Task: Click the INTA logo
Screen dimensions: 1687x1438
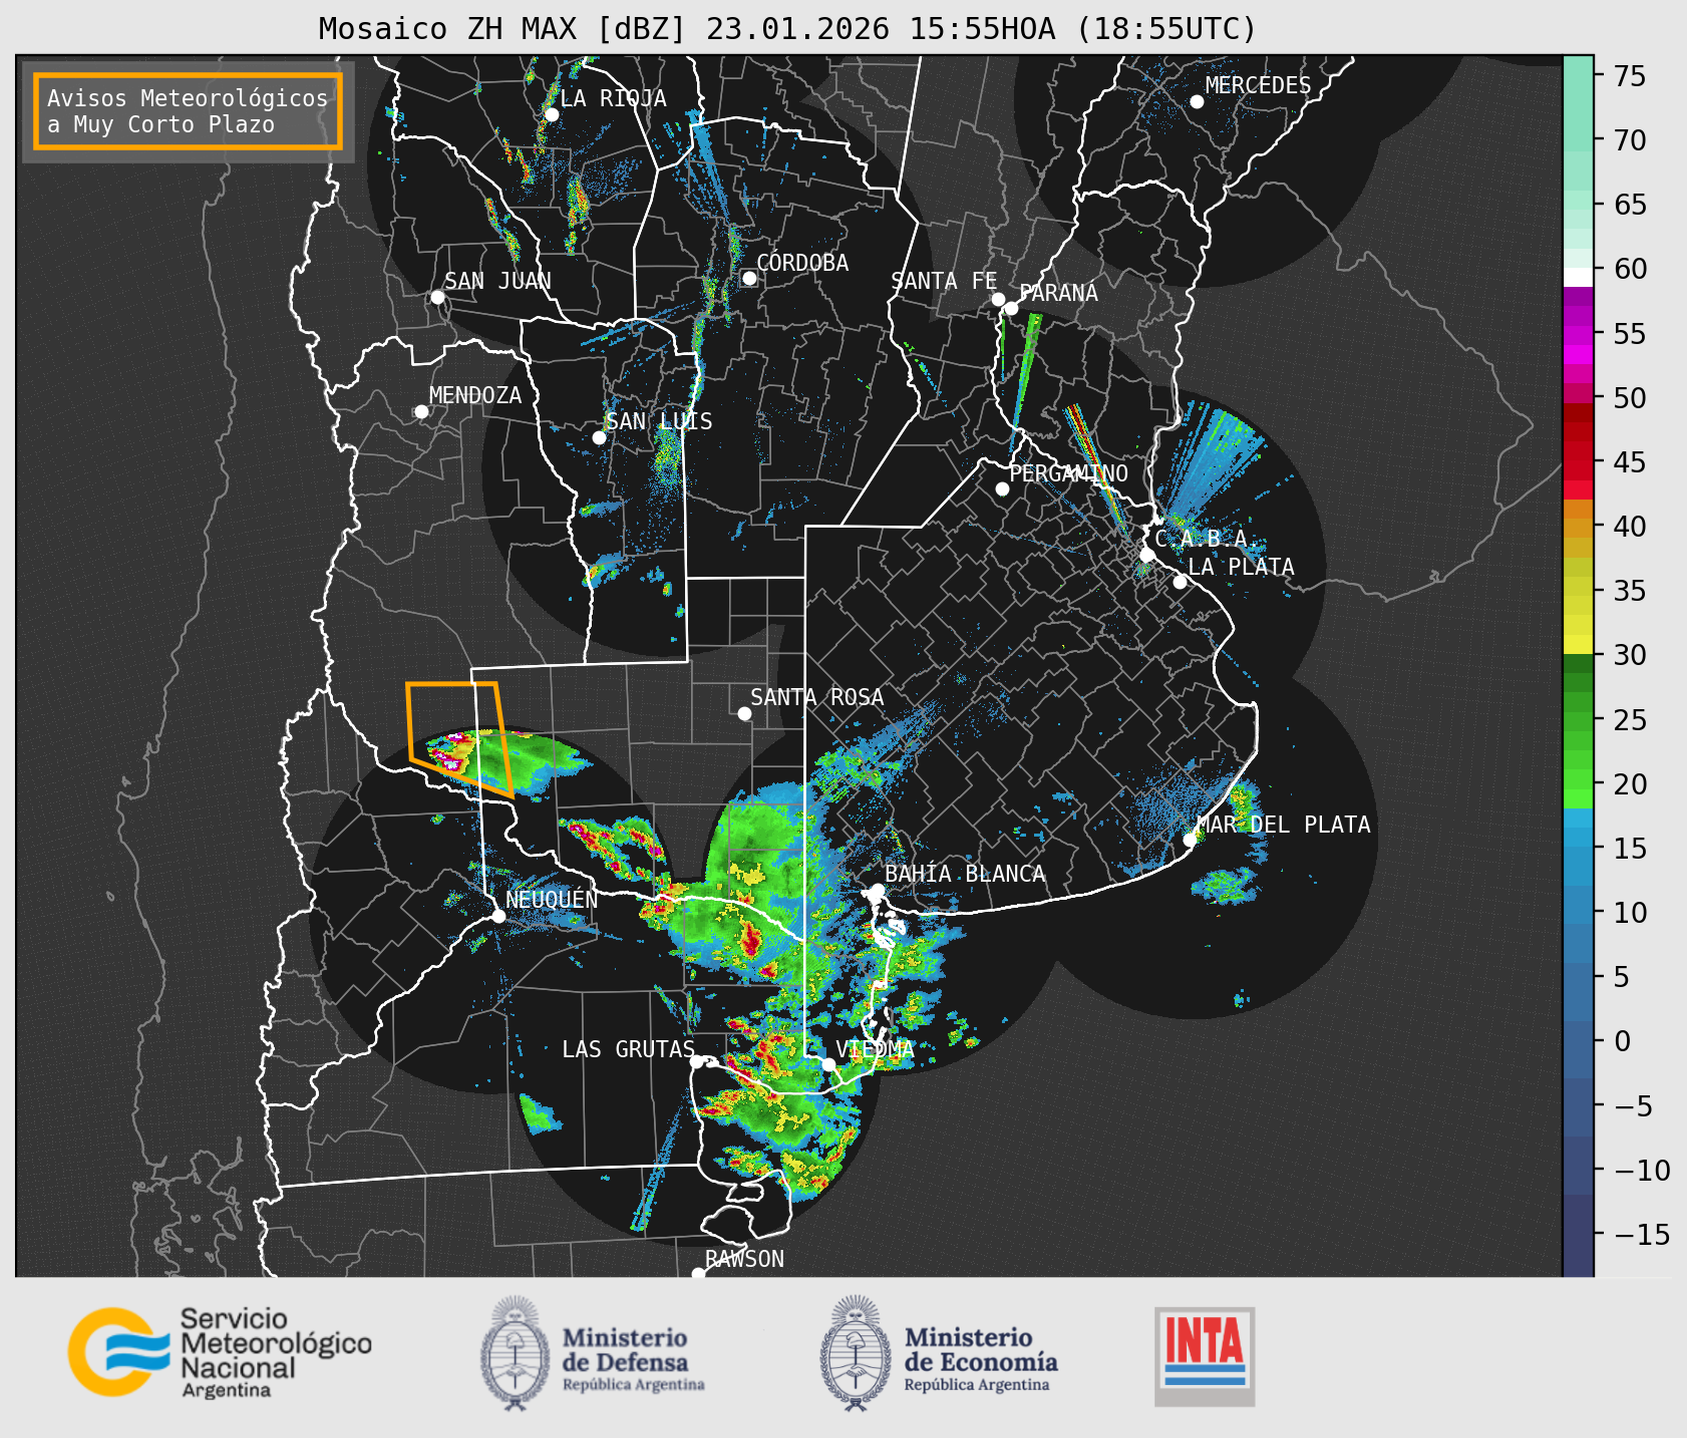Action: coord(1205,1356)
